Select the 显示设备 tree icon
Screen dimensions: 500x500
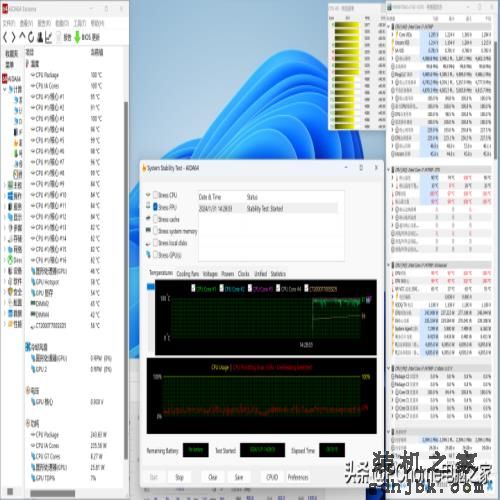tap(11, 217)
